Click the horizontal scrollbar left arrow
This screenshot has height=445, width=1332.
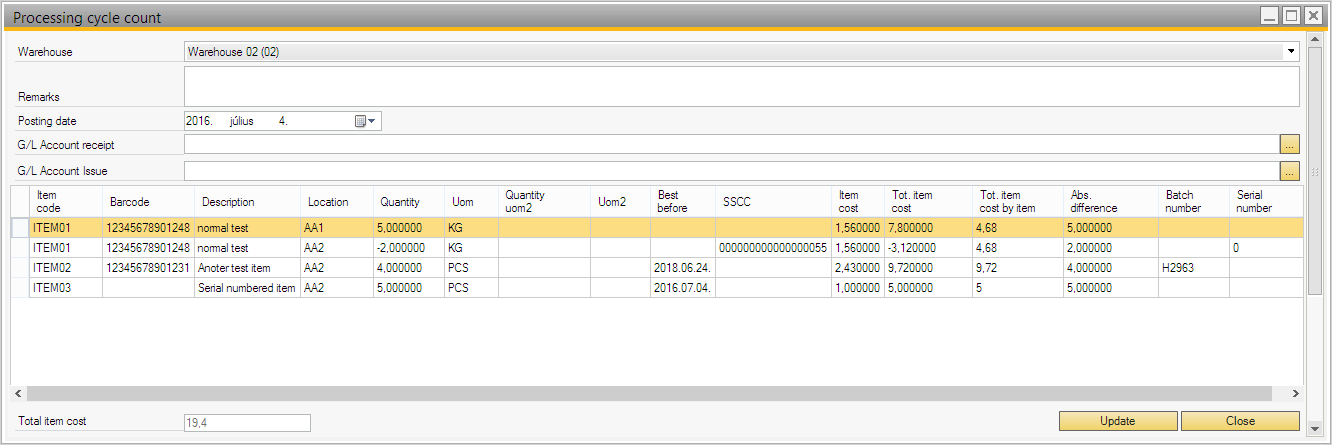(x=19, y=394)
